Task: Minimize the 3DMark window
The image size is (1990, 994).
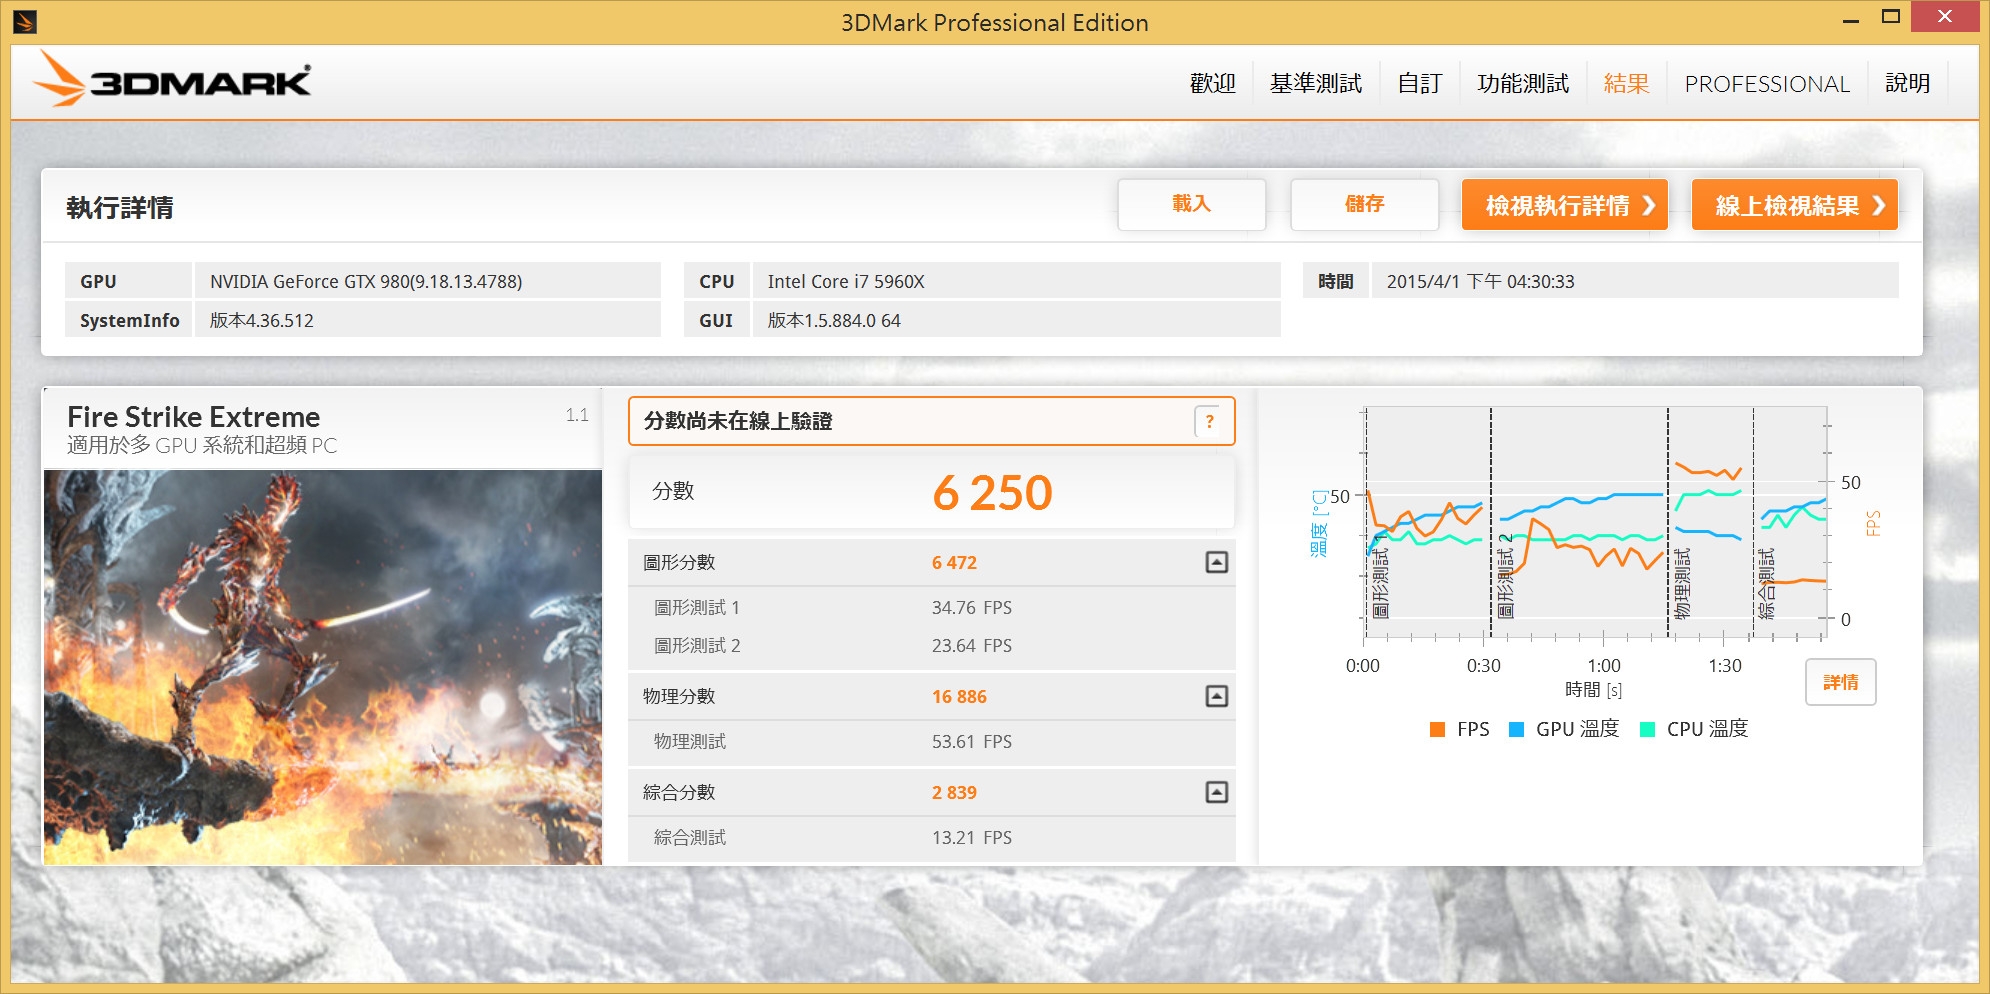Action: pyautogui.click(x=1850, y=19)
